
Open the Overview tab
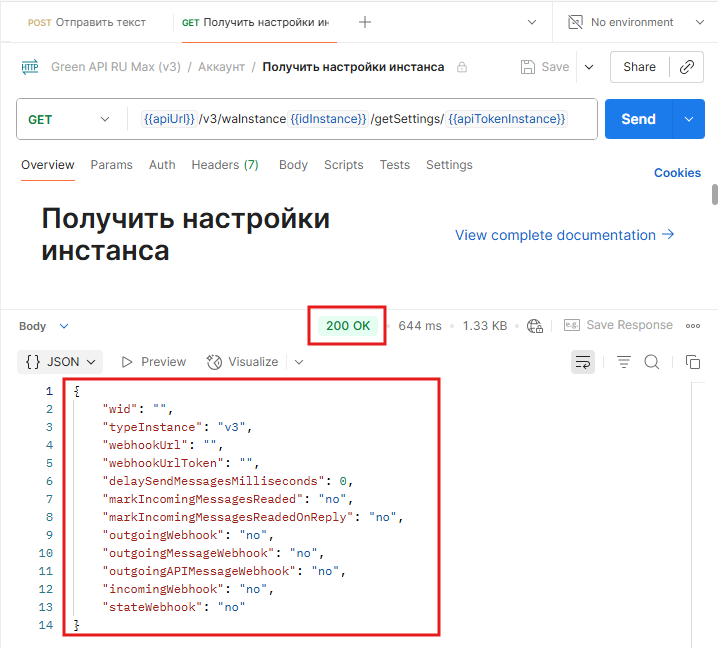click(x=48, y=165)
